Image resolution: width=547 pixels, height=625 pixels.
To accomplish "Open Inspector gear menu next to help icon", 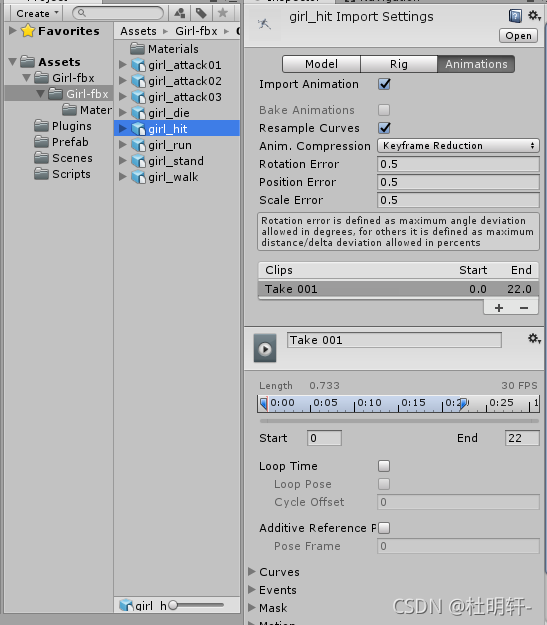I will [x=534, y=16].
